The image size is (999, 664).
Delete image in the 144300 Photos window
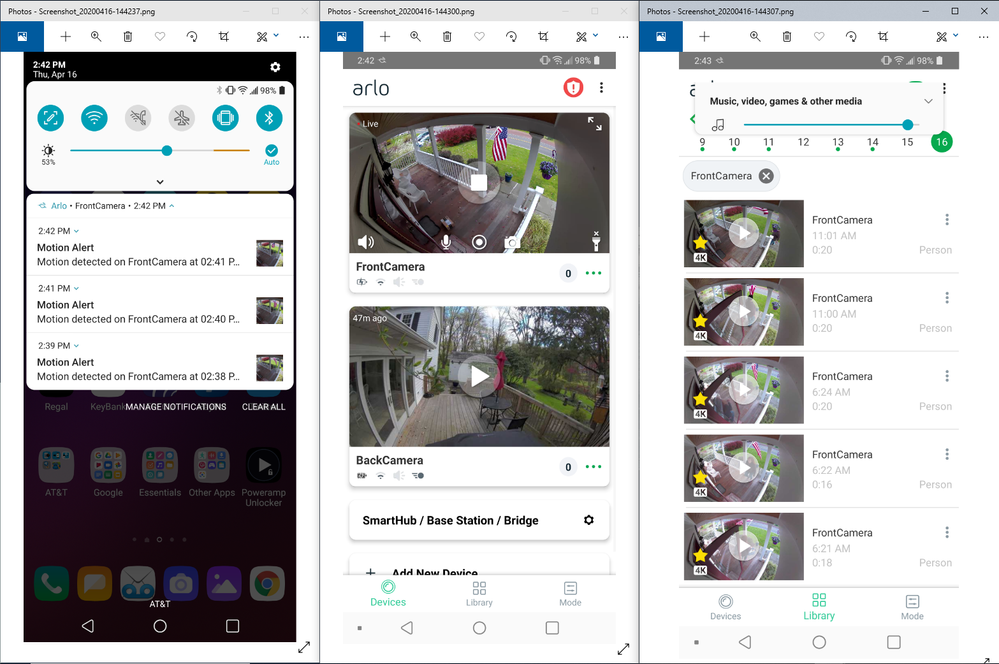(447, 37)
